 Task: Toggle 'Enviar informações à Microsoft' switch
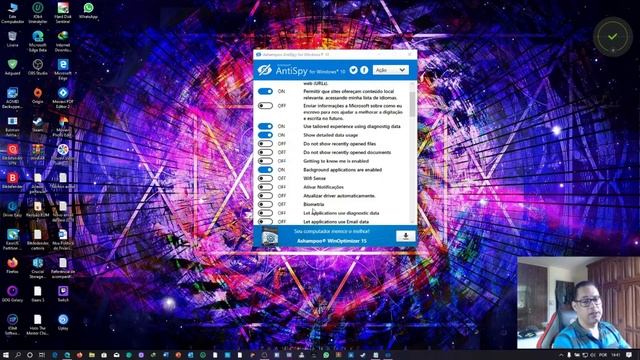click(x=265, y=106)
